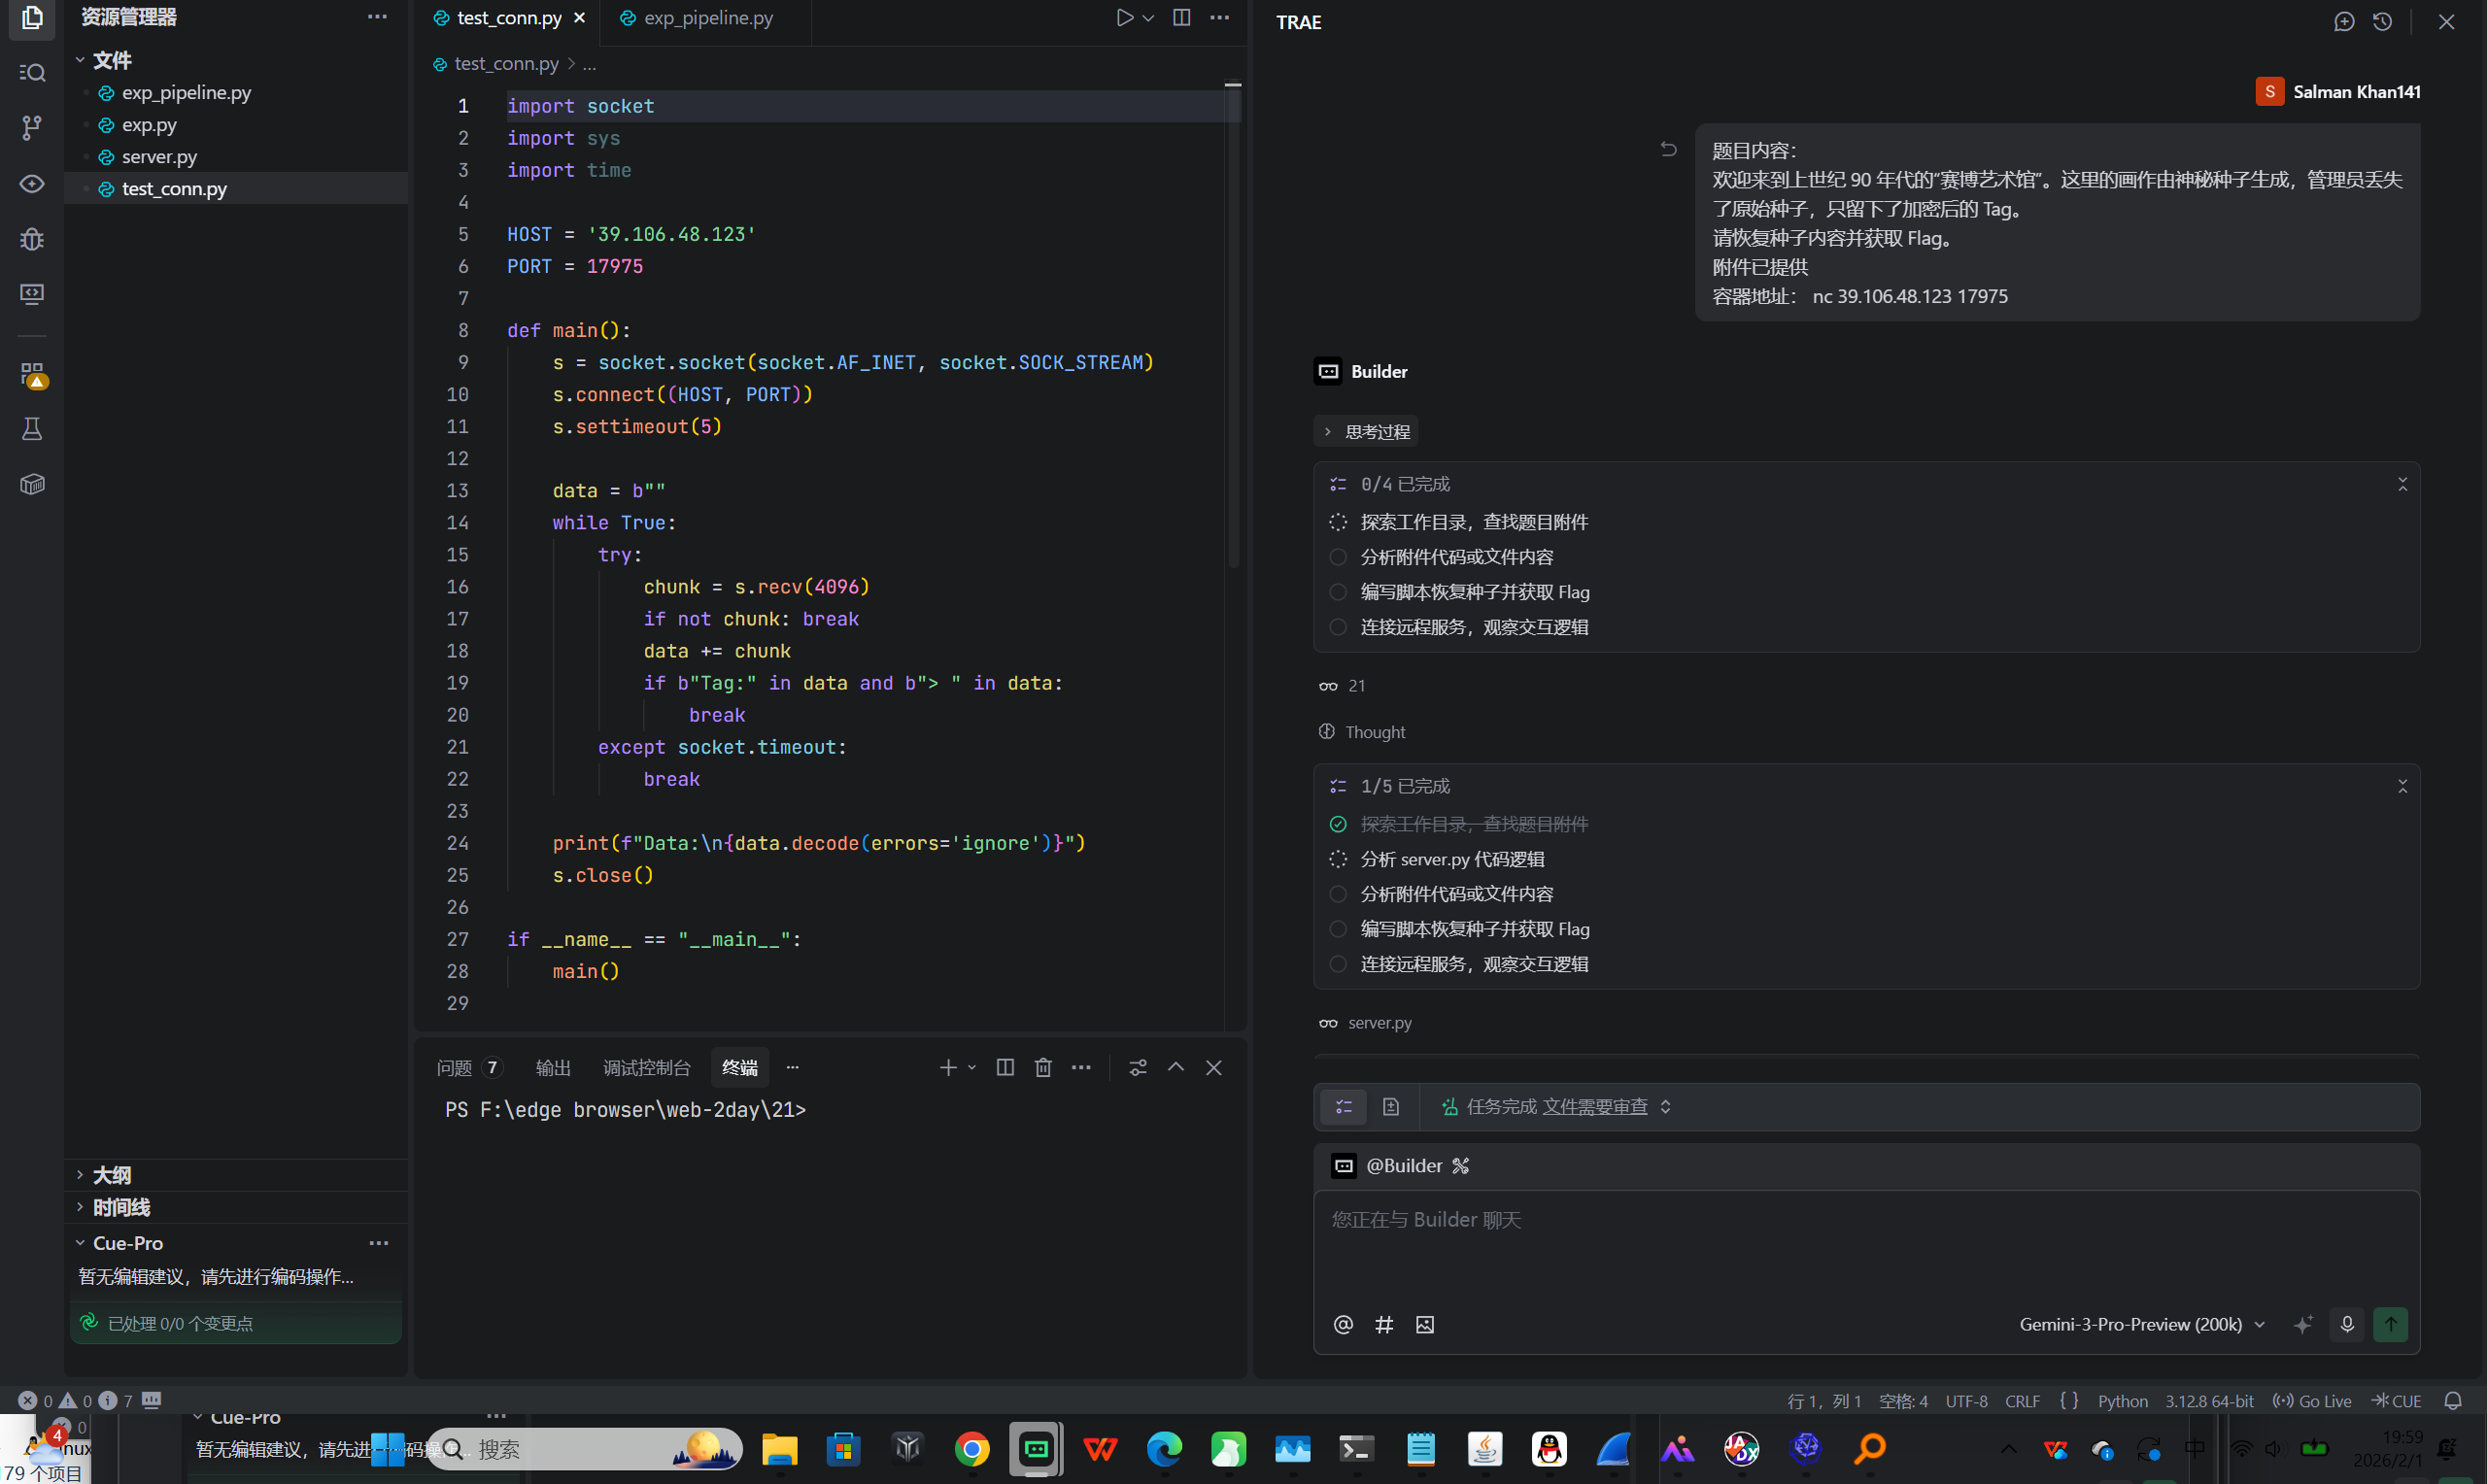The width and height of the screenshot is (2487, 1484).
Task: Toggle the todo list view button
Action: click(x=1343, y=1106)
